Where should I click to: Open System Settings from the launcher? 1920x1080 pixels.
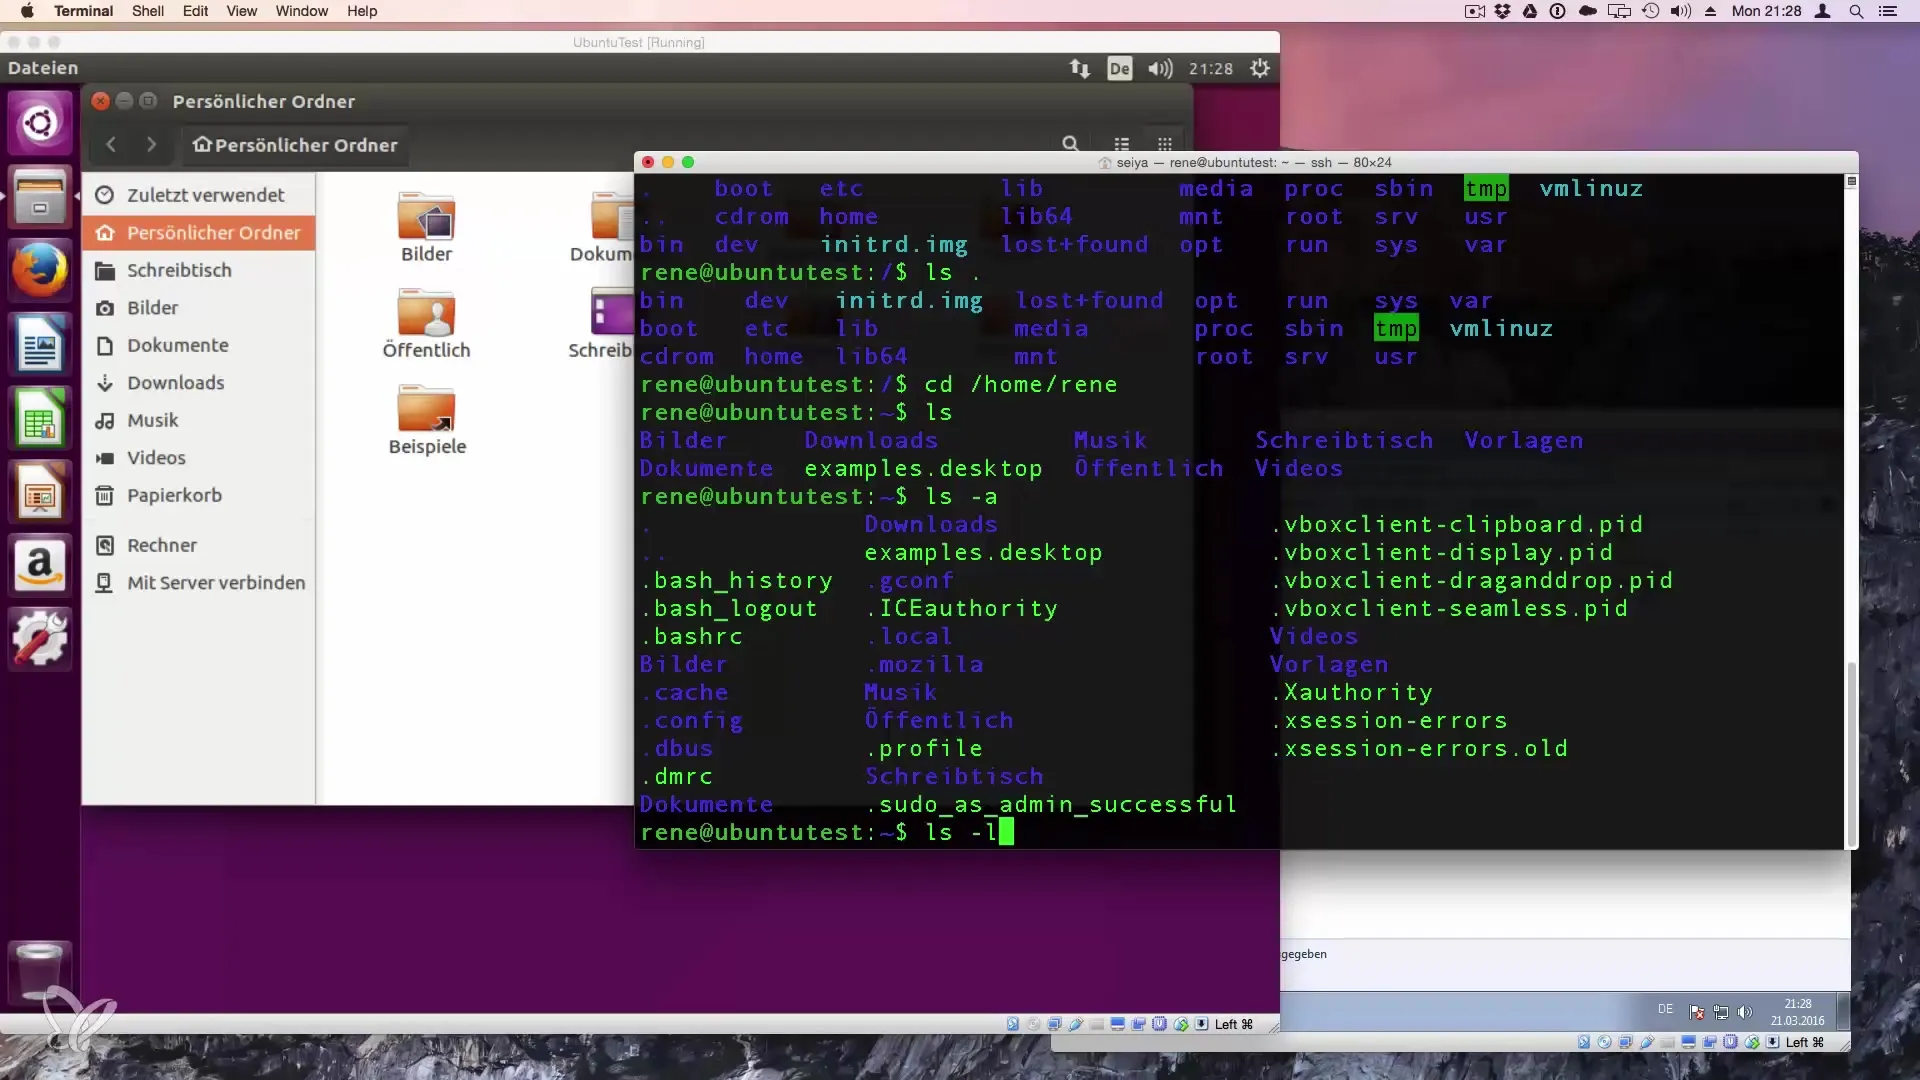coord(40,640)
